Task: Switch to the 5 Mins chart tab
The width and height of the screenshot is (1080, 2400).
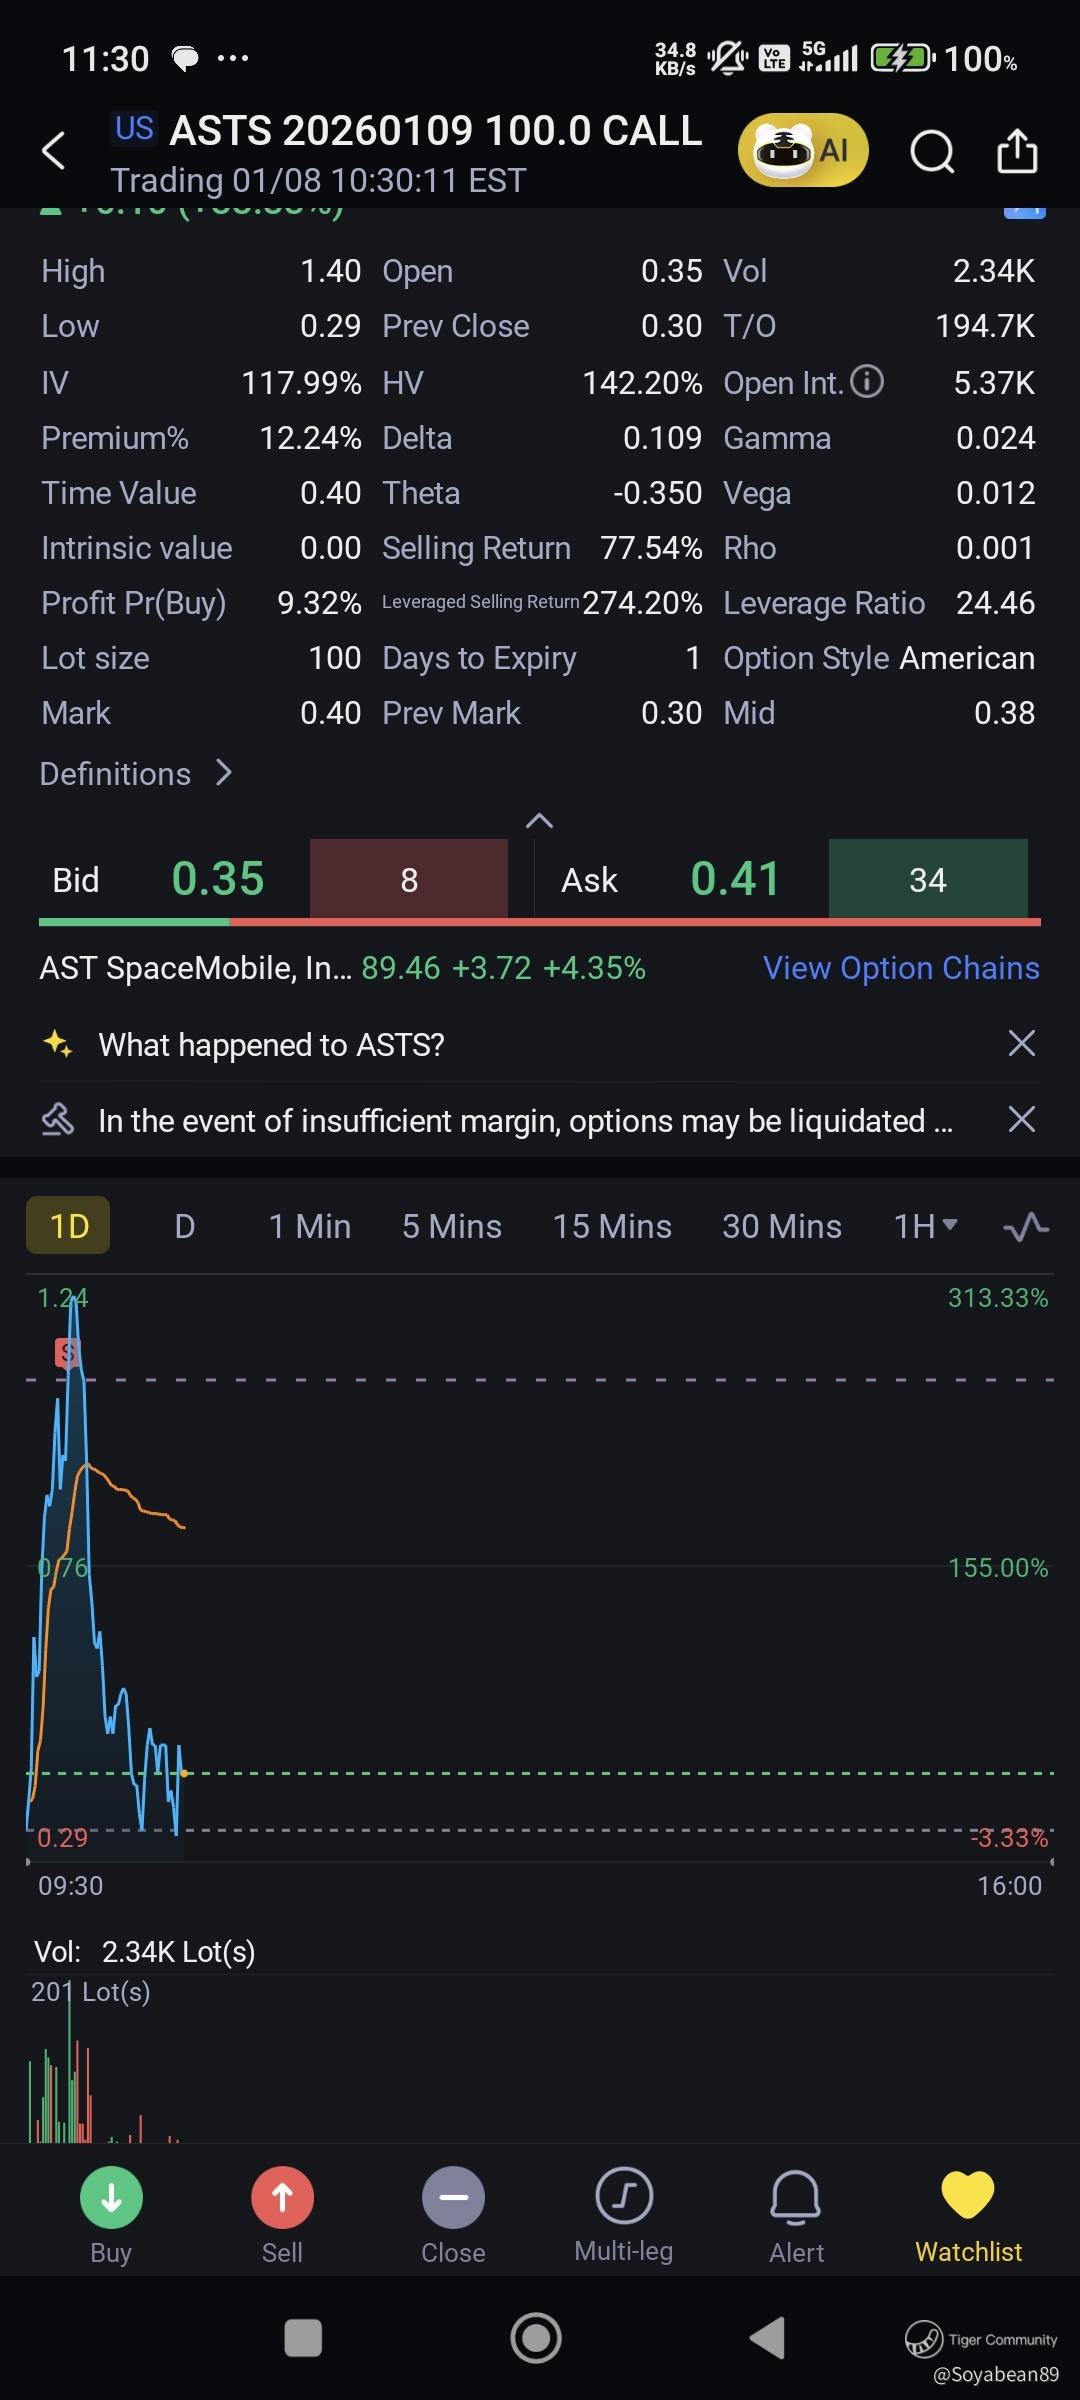Action: (x=452, y=1226)
